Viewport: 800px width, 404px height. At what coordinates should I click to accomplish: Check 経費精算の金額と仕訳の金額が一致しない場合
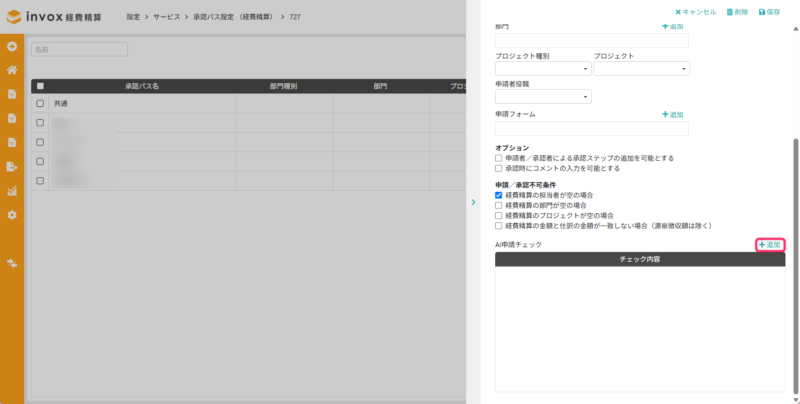click(498, 226)
